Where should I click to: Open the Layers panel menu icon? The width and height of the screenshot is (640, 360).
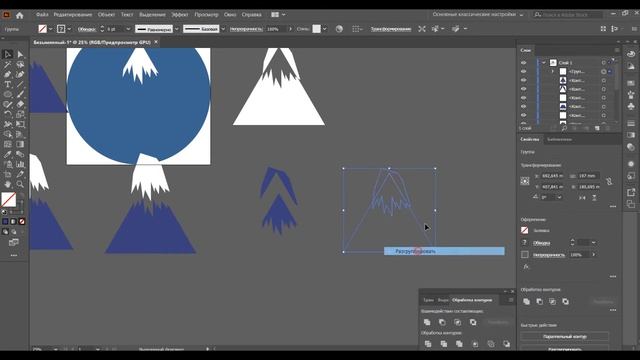point(617,50)
